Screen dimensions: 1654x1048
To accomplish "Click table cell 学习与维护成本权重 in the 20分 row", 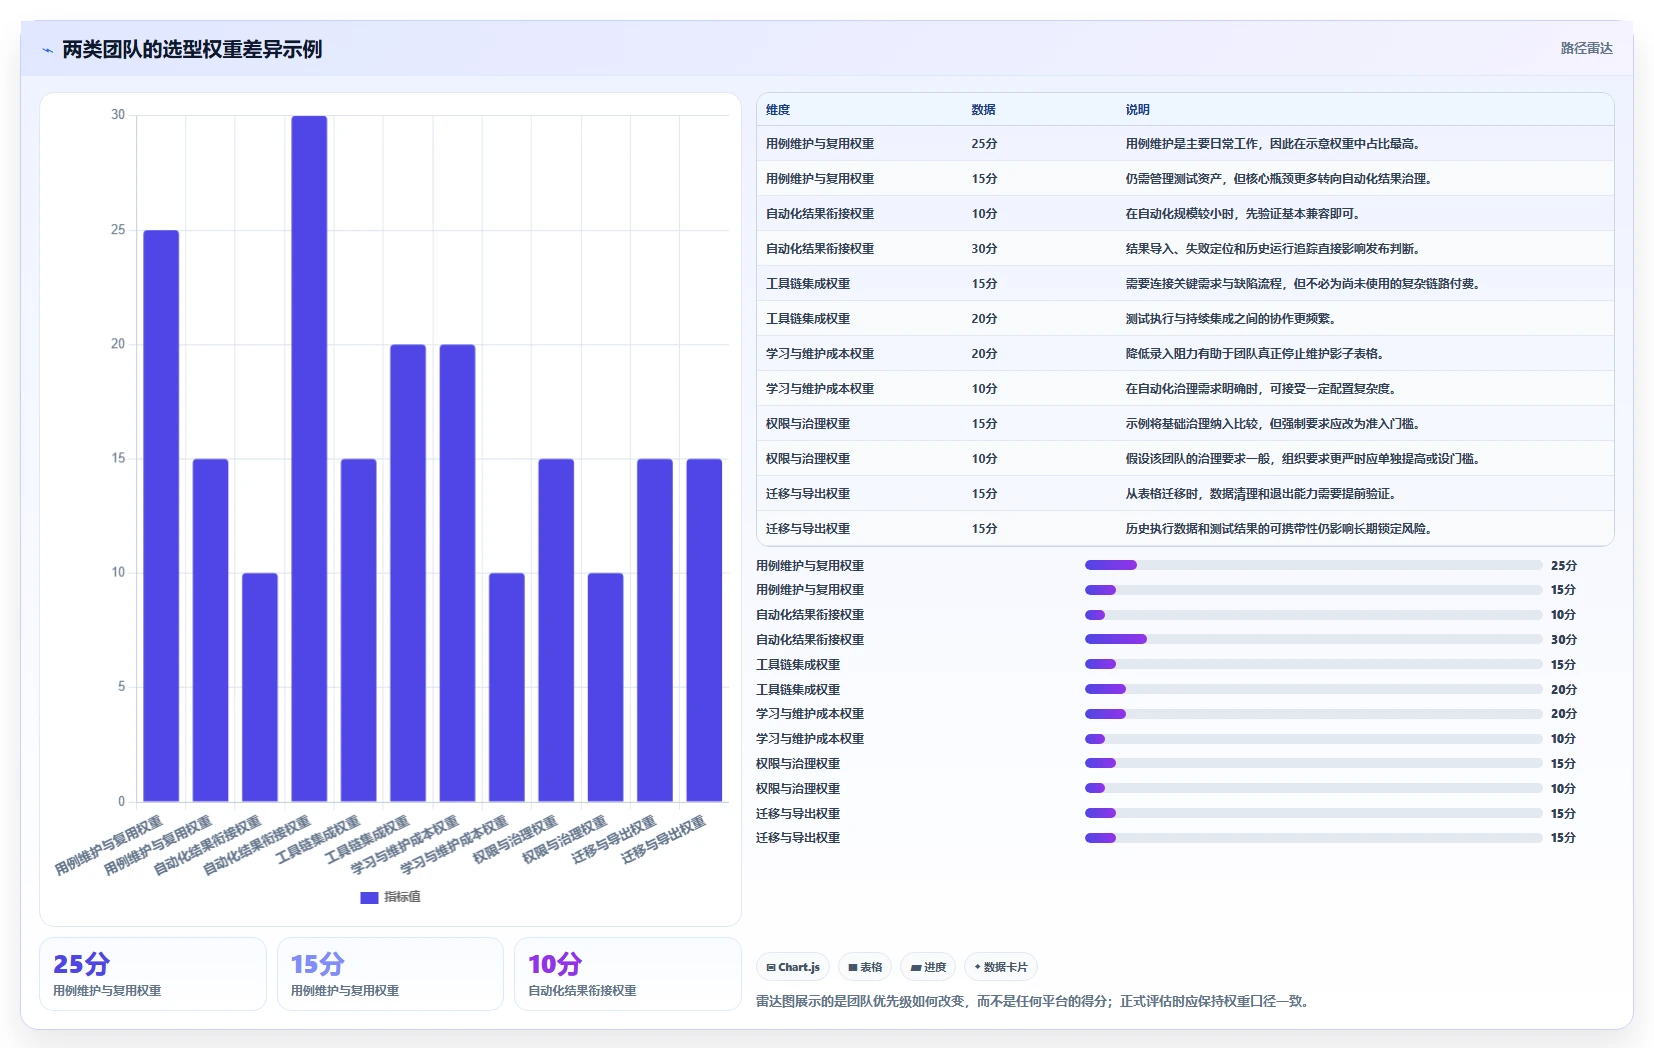I will tap(820, 354).
